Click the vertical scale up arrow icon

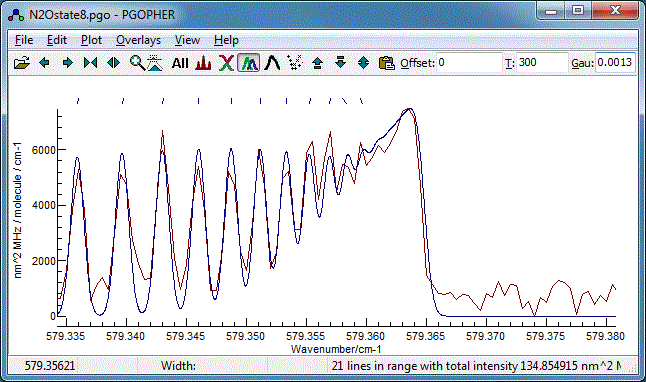point(318,63)
